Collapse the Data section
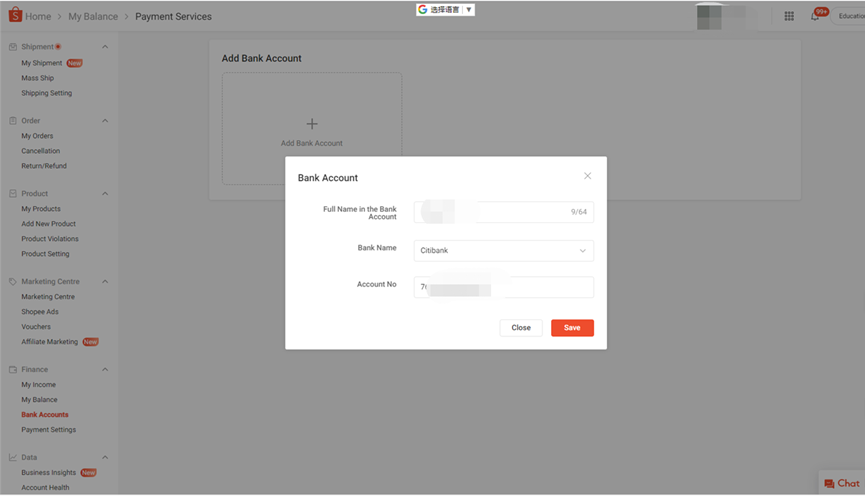Screen dimensions: 865x496 click(x=105, y=457)
